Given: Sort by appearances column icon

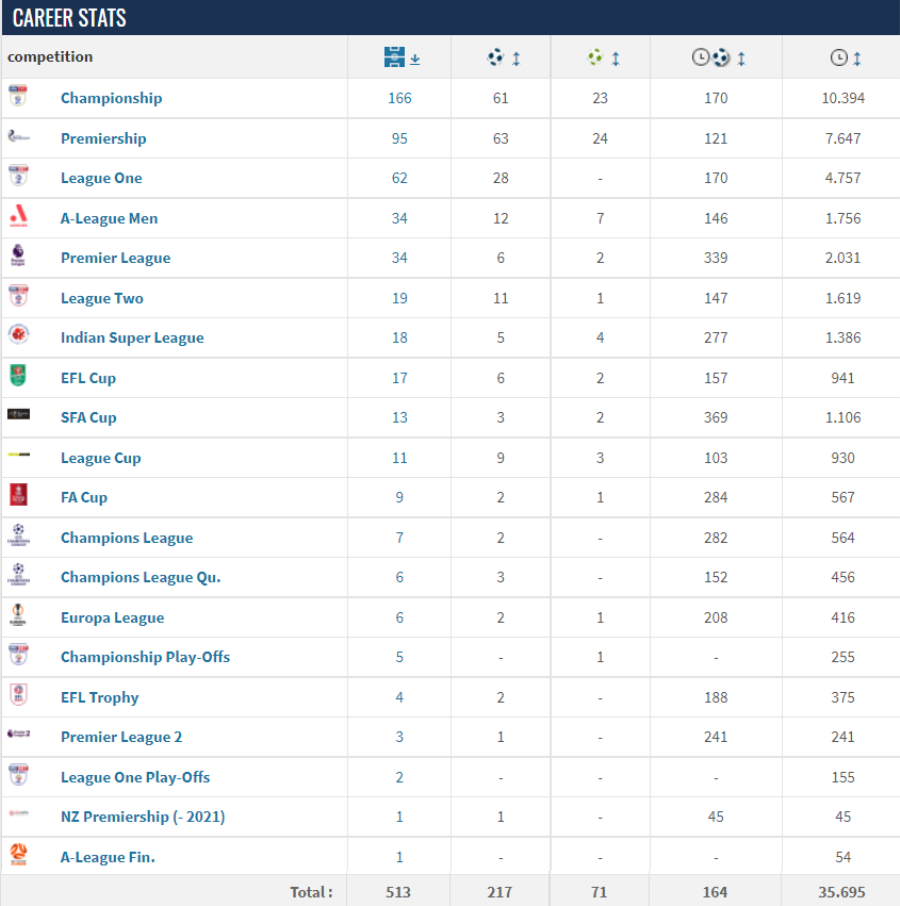Looking at the screenshot, I should [x=401, y=58].
